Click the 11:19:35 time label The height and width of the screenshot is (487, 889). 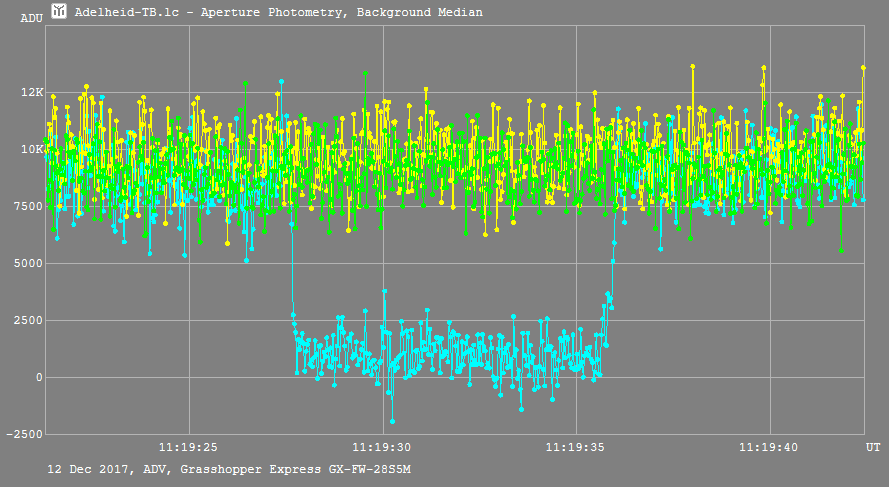pyautogui.click(x=575, y=447)
